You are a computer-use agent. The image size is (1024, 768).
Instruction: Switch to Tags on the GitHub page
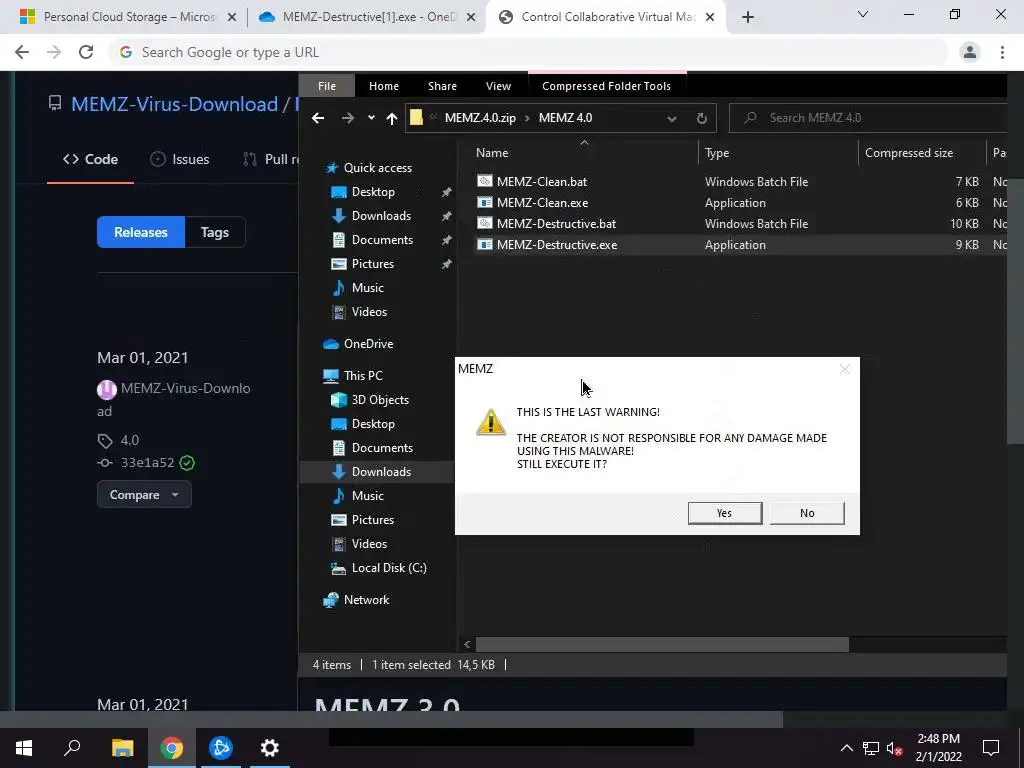tap(215, 232)
